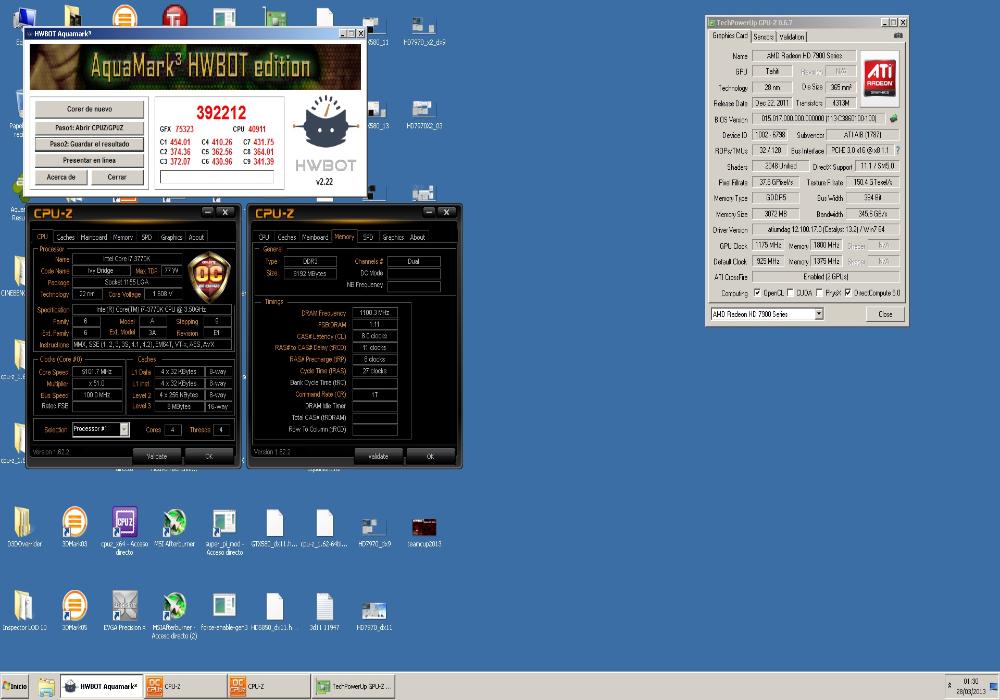Screen dimensions: 1000x700
Task: Open the AMD Radeon HD 7900 Series dropdown
Action: click(819, 314)
